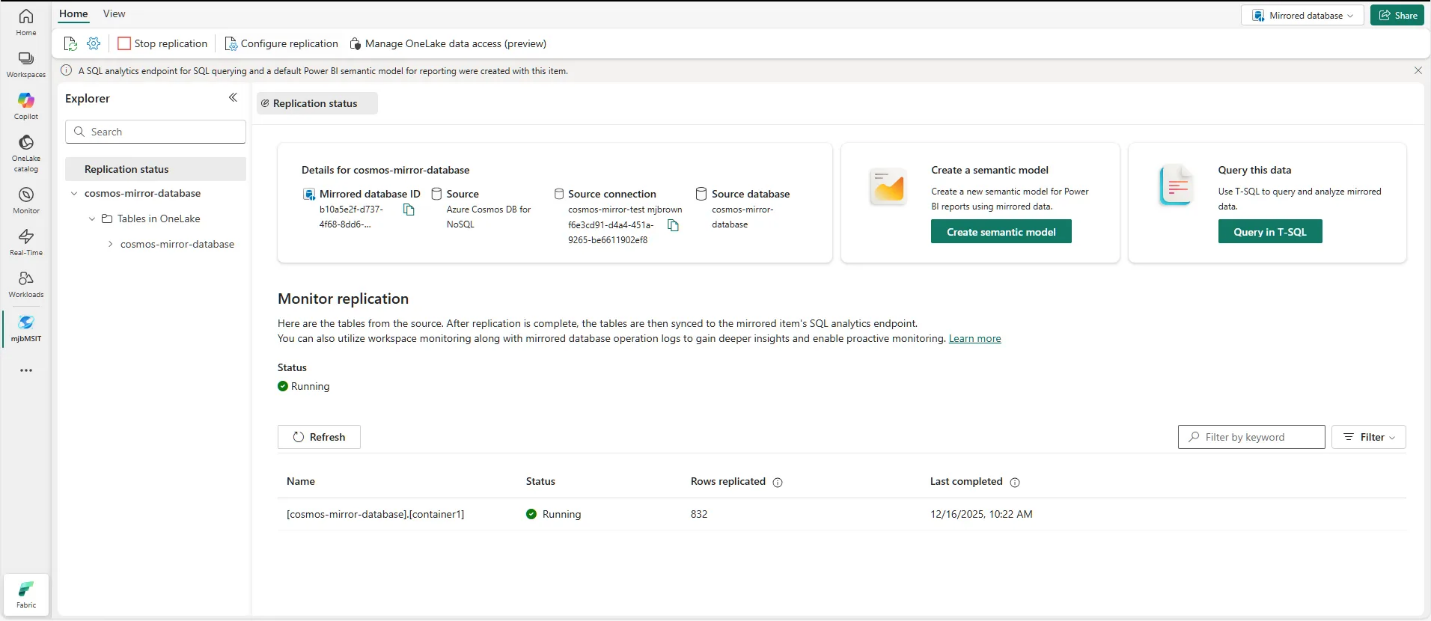Screen dimensions: 1431x621
Task: Switch to the View tab
Action: point(114,14)
